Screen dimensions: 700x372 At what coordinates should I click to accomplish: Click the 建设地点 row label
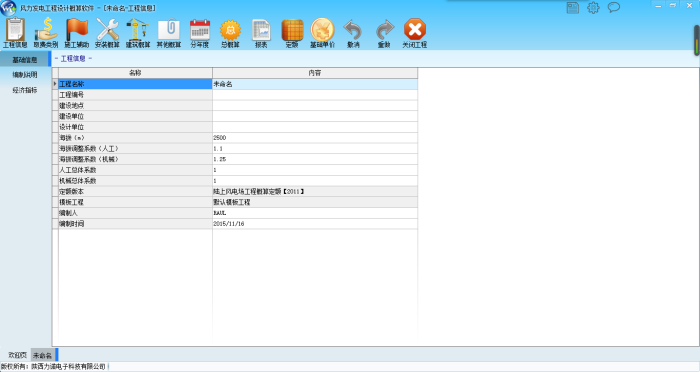[x=135, y=105]
